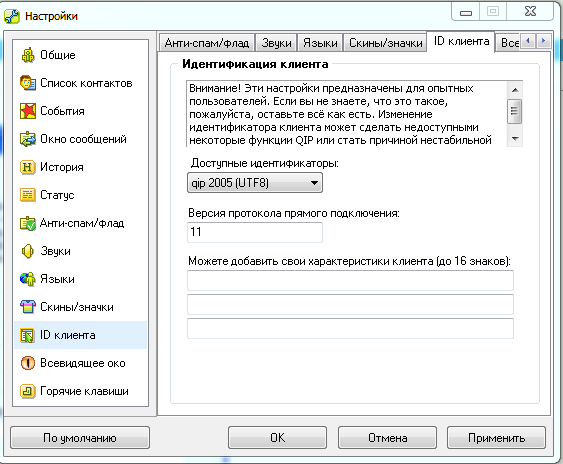563x464 pixels.
Task: Show previous tabs with left arrow
Action: coord(528,41)
